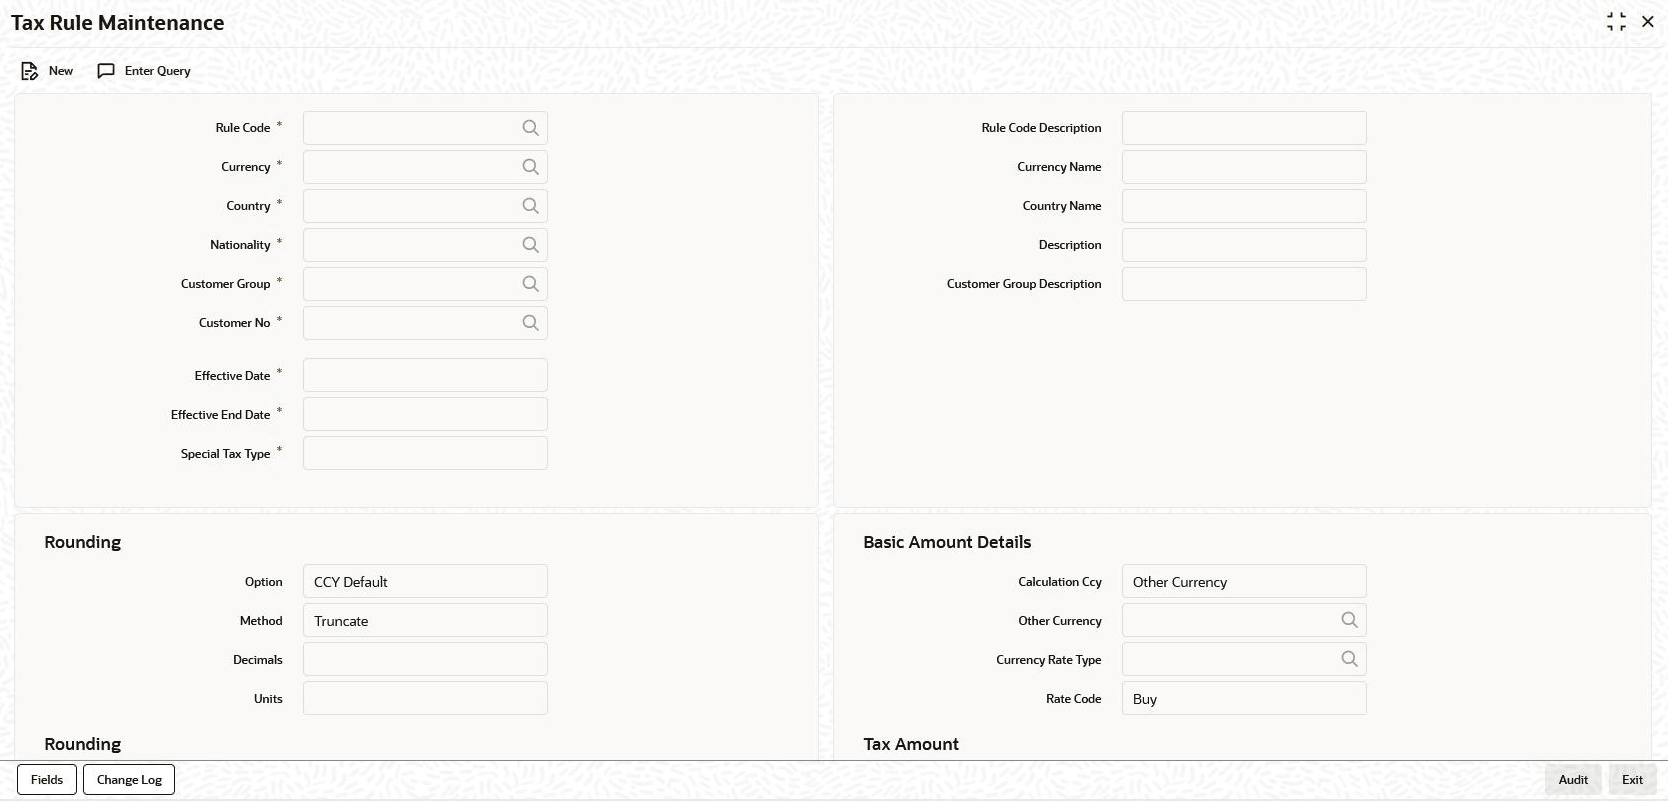Screen dimensions: 1668x801
Task: Click the Effective End Date label
Action: pyautogui.click(x=220, y=415)
